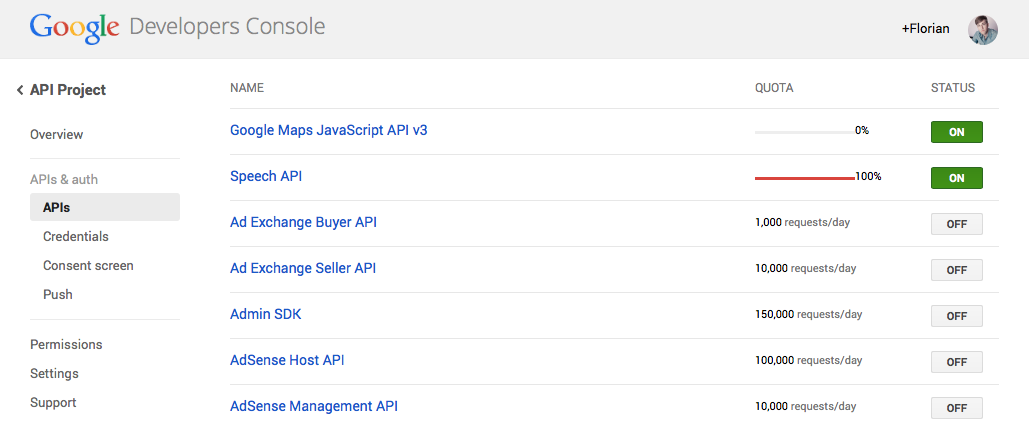Go back using API Project chevron
Image resolution: width=1029 pixels, height=423 pixels.
pyautogui.click(x=20, y=90)
